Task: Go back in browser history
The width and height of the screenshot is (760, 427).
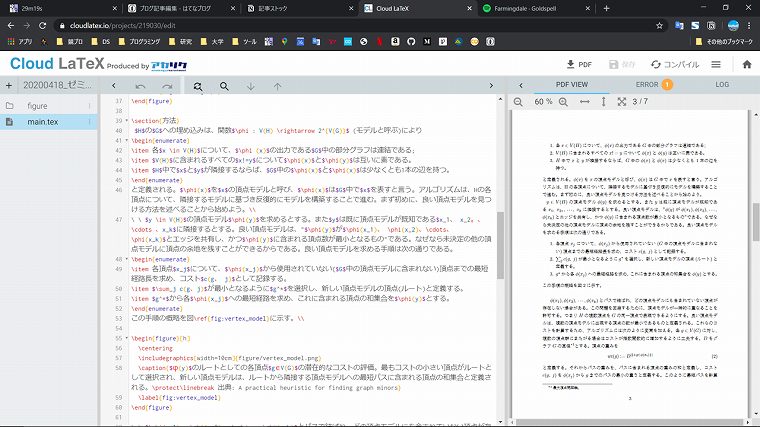Action: (11, 25)
